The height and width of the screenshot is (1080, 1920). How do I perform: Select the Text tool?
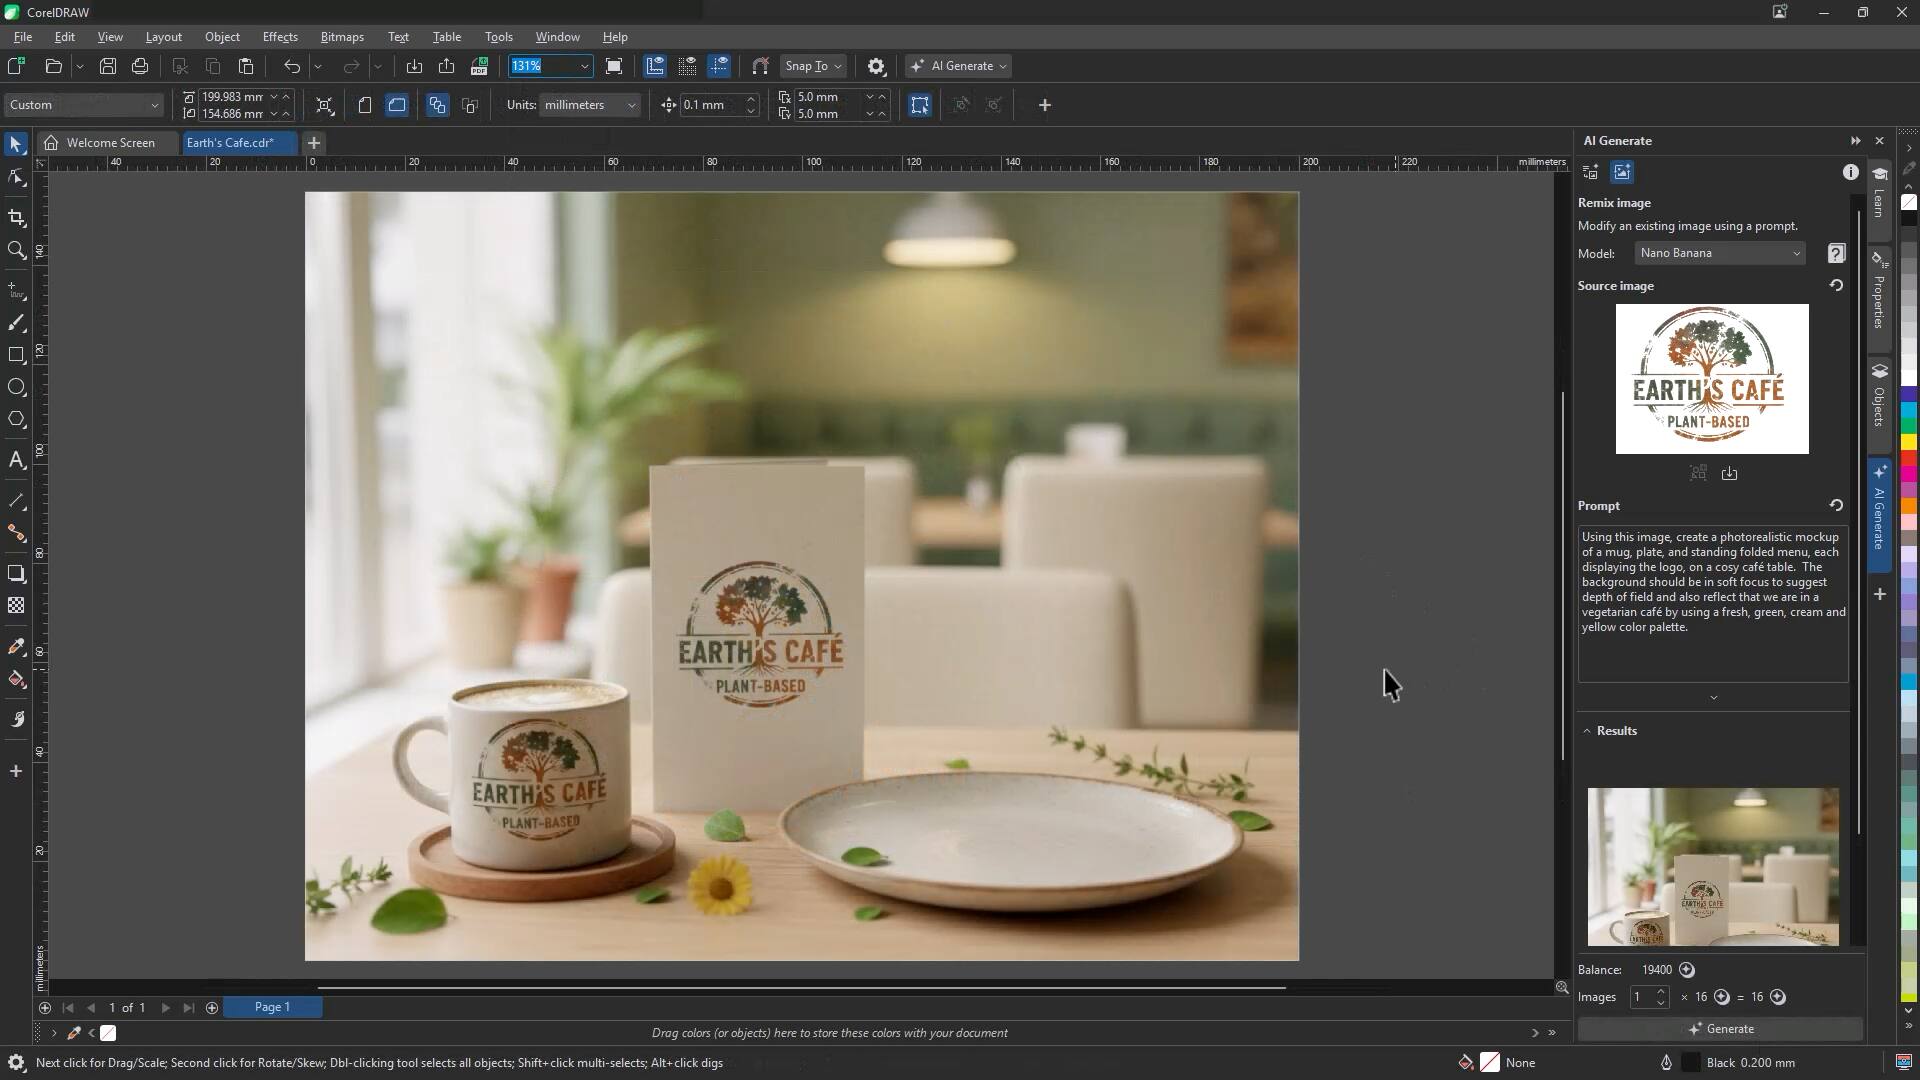tap(16, 460)
